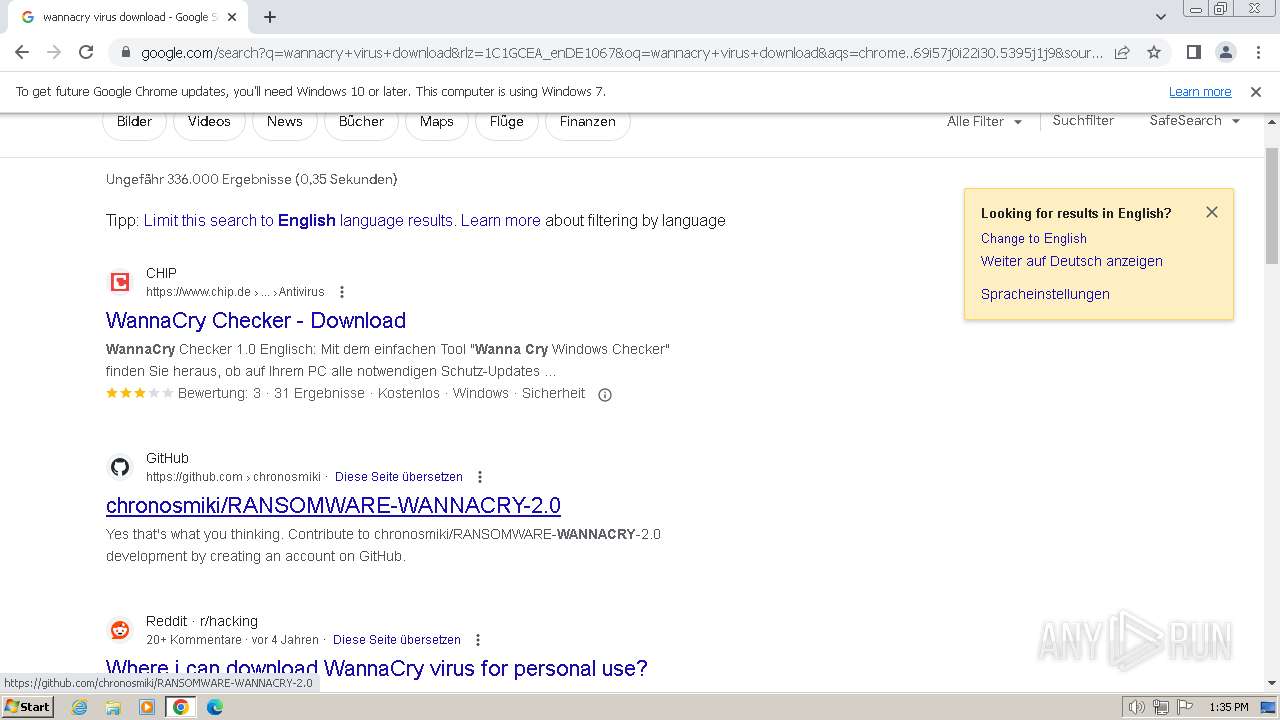Share this page from the address bar

(1122, 52)
